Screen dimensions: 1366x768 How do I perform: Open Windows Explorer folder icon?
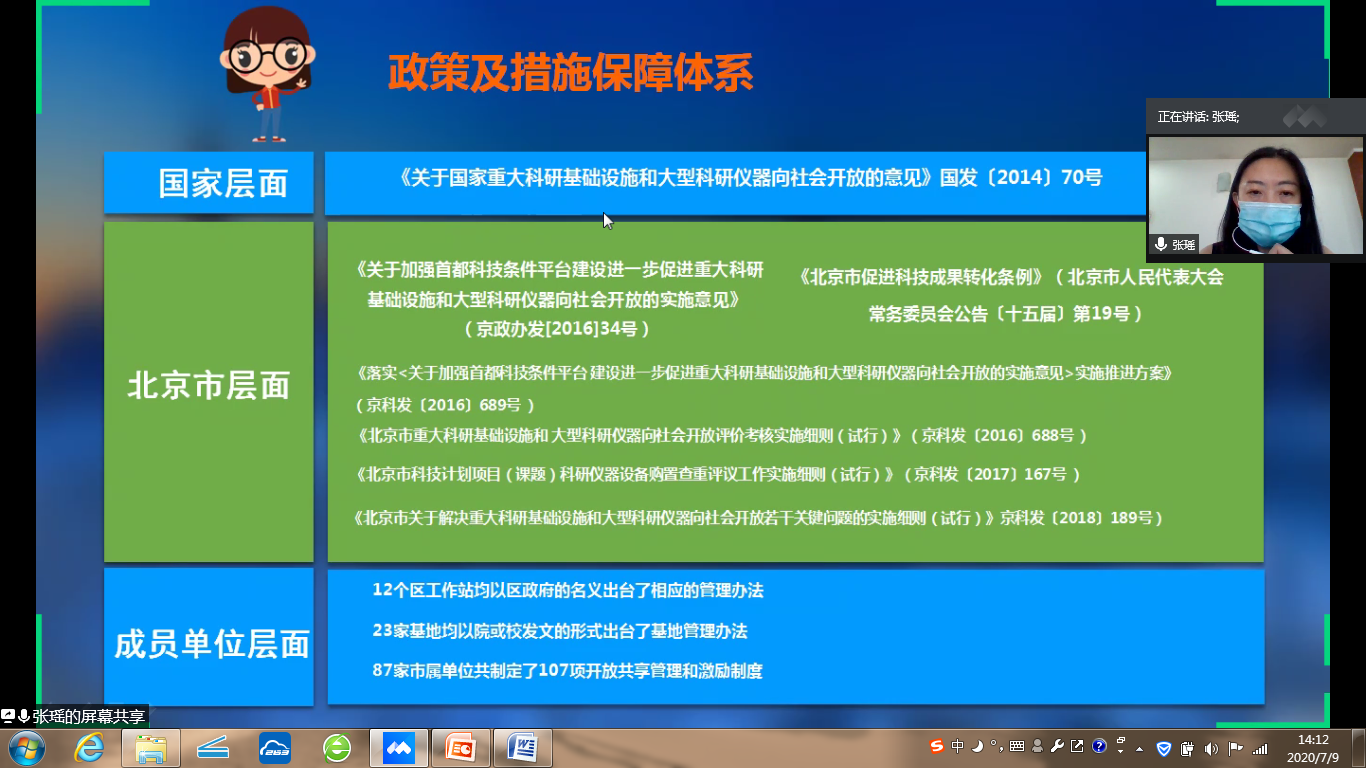point(151,748)
